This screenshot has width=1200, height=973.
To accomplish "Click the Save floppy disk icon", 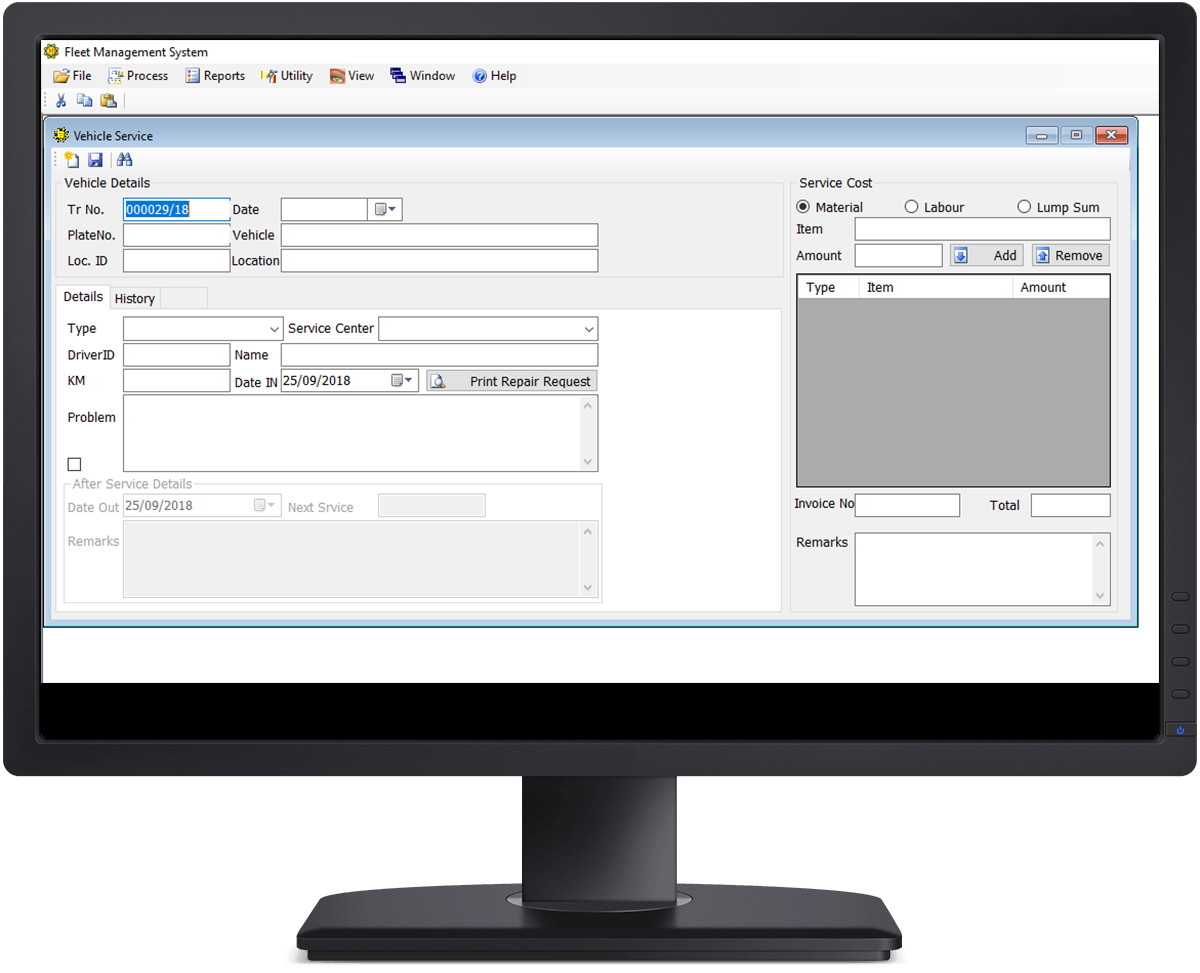I will (96, 160).
